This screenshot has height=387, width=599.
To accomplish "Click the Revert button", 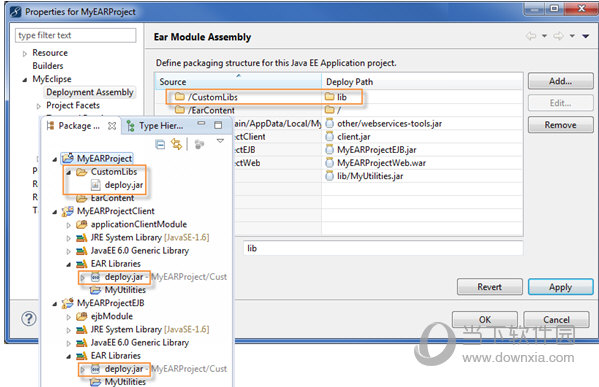I will (x=489, y=287).
